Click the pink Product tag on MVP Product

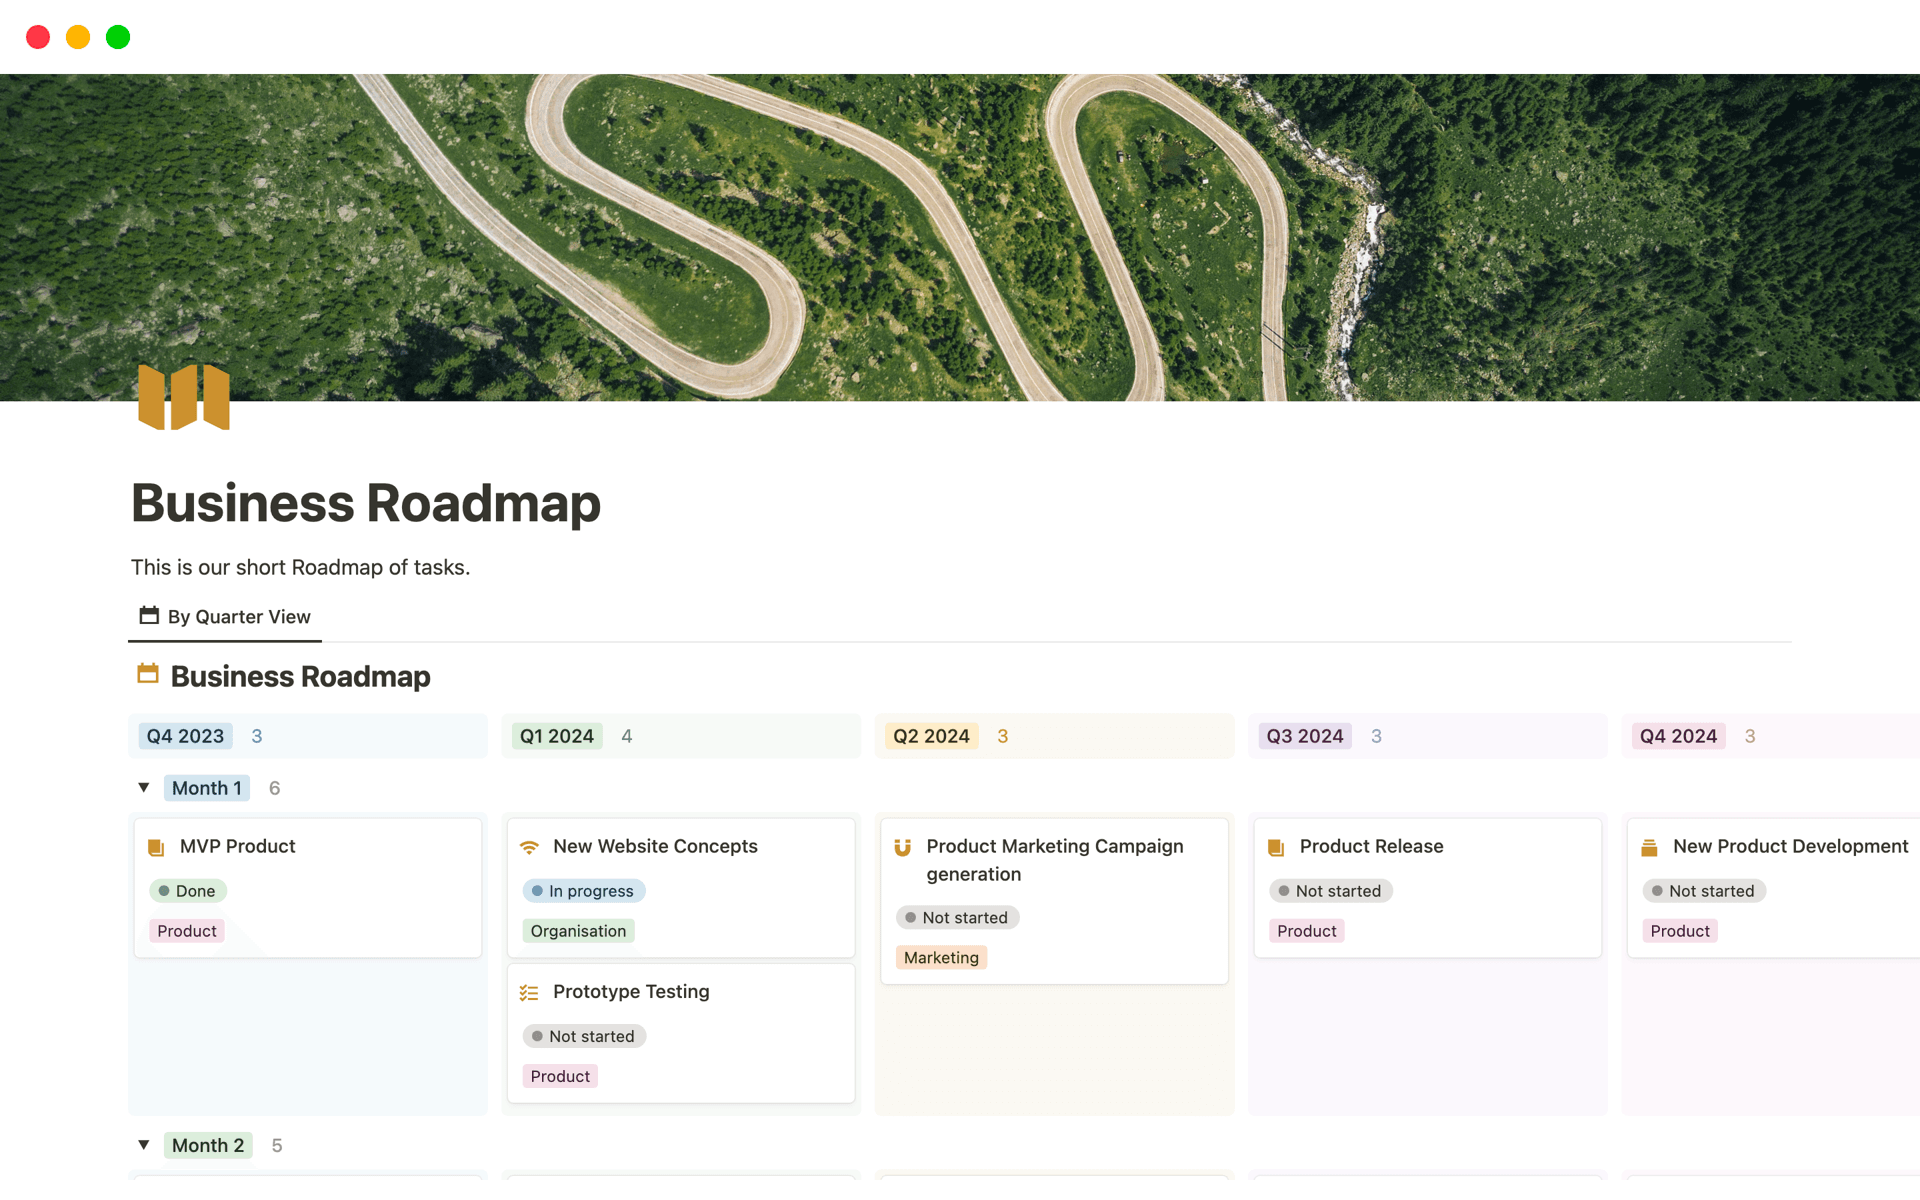click(x=186, y=930)
